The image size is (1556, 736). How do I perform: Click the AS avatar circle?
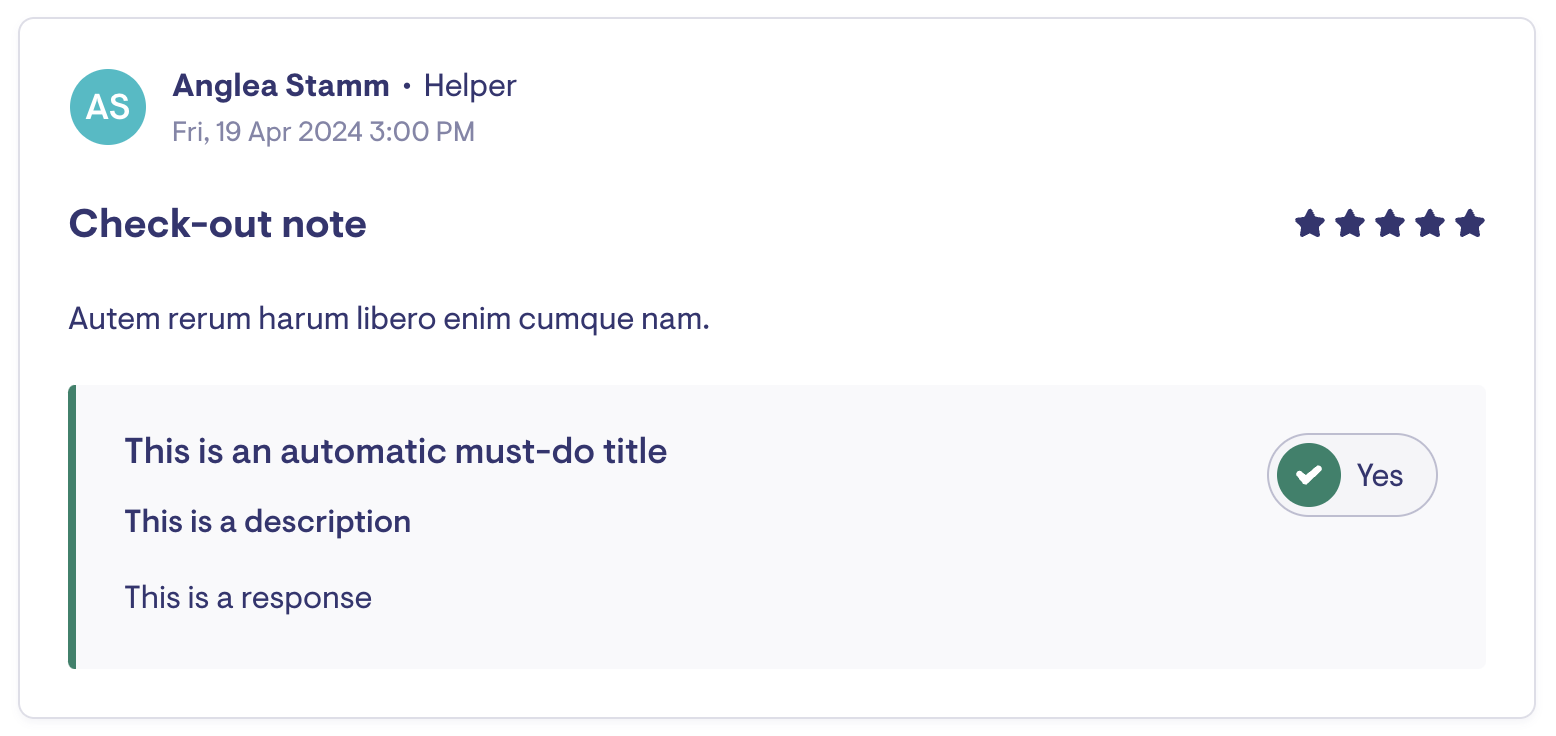tap(108, 107)
